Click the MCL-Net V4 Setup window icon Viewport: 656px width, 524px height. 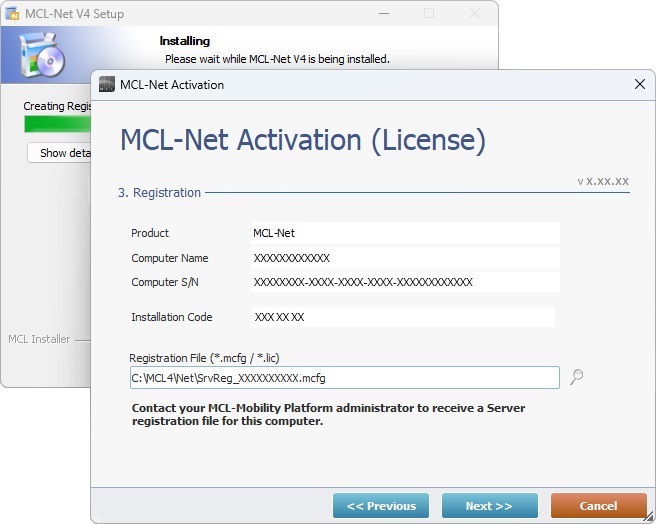(x=13, y=14)
